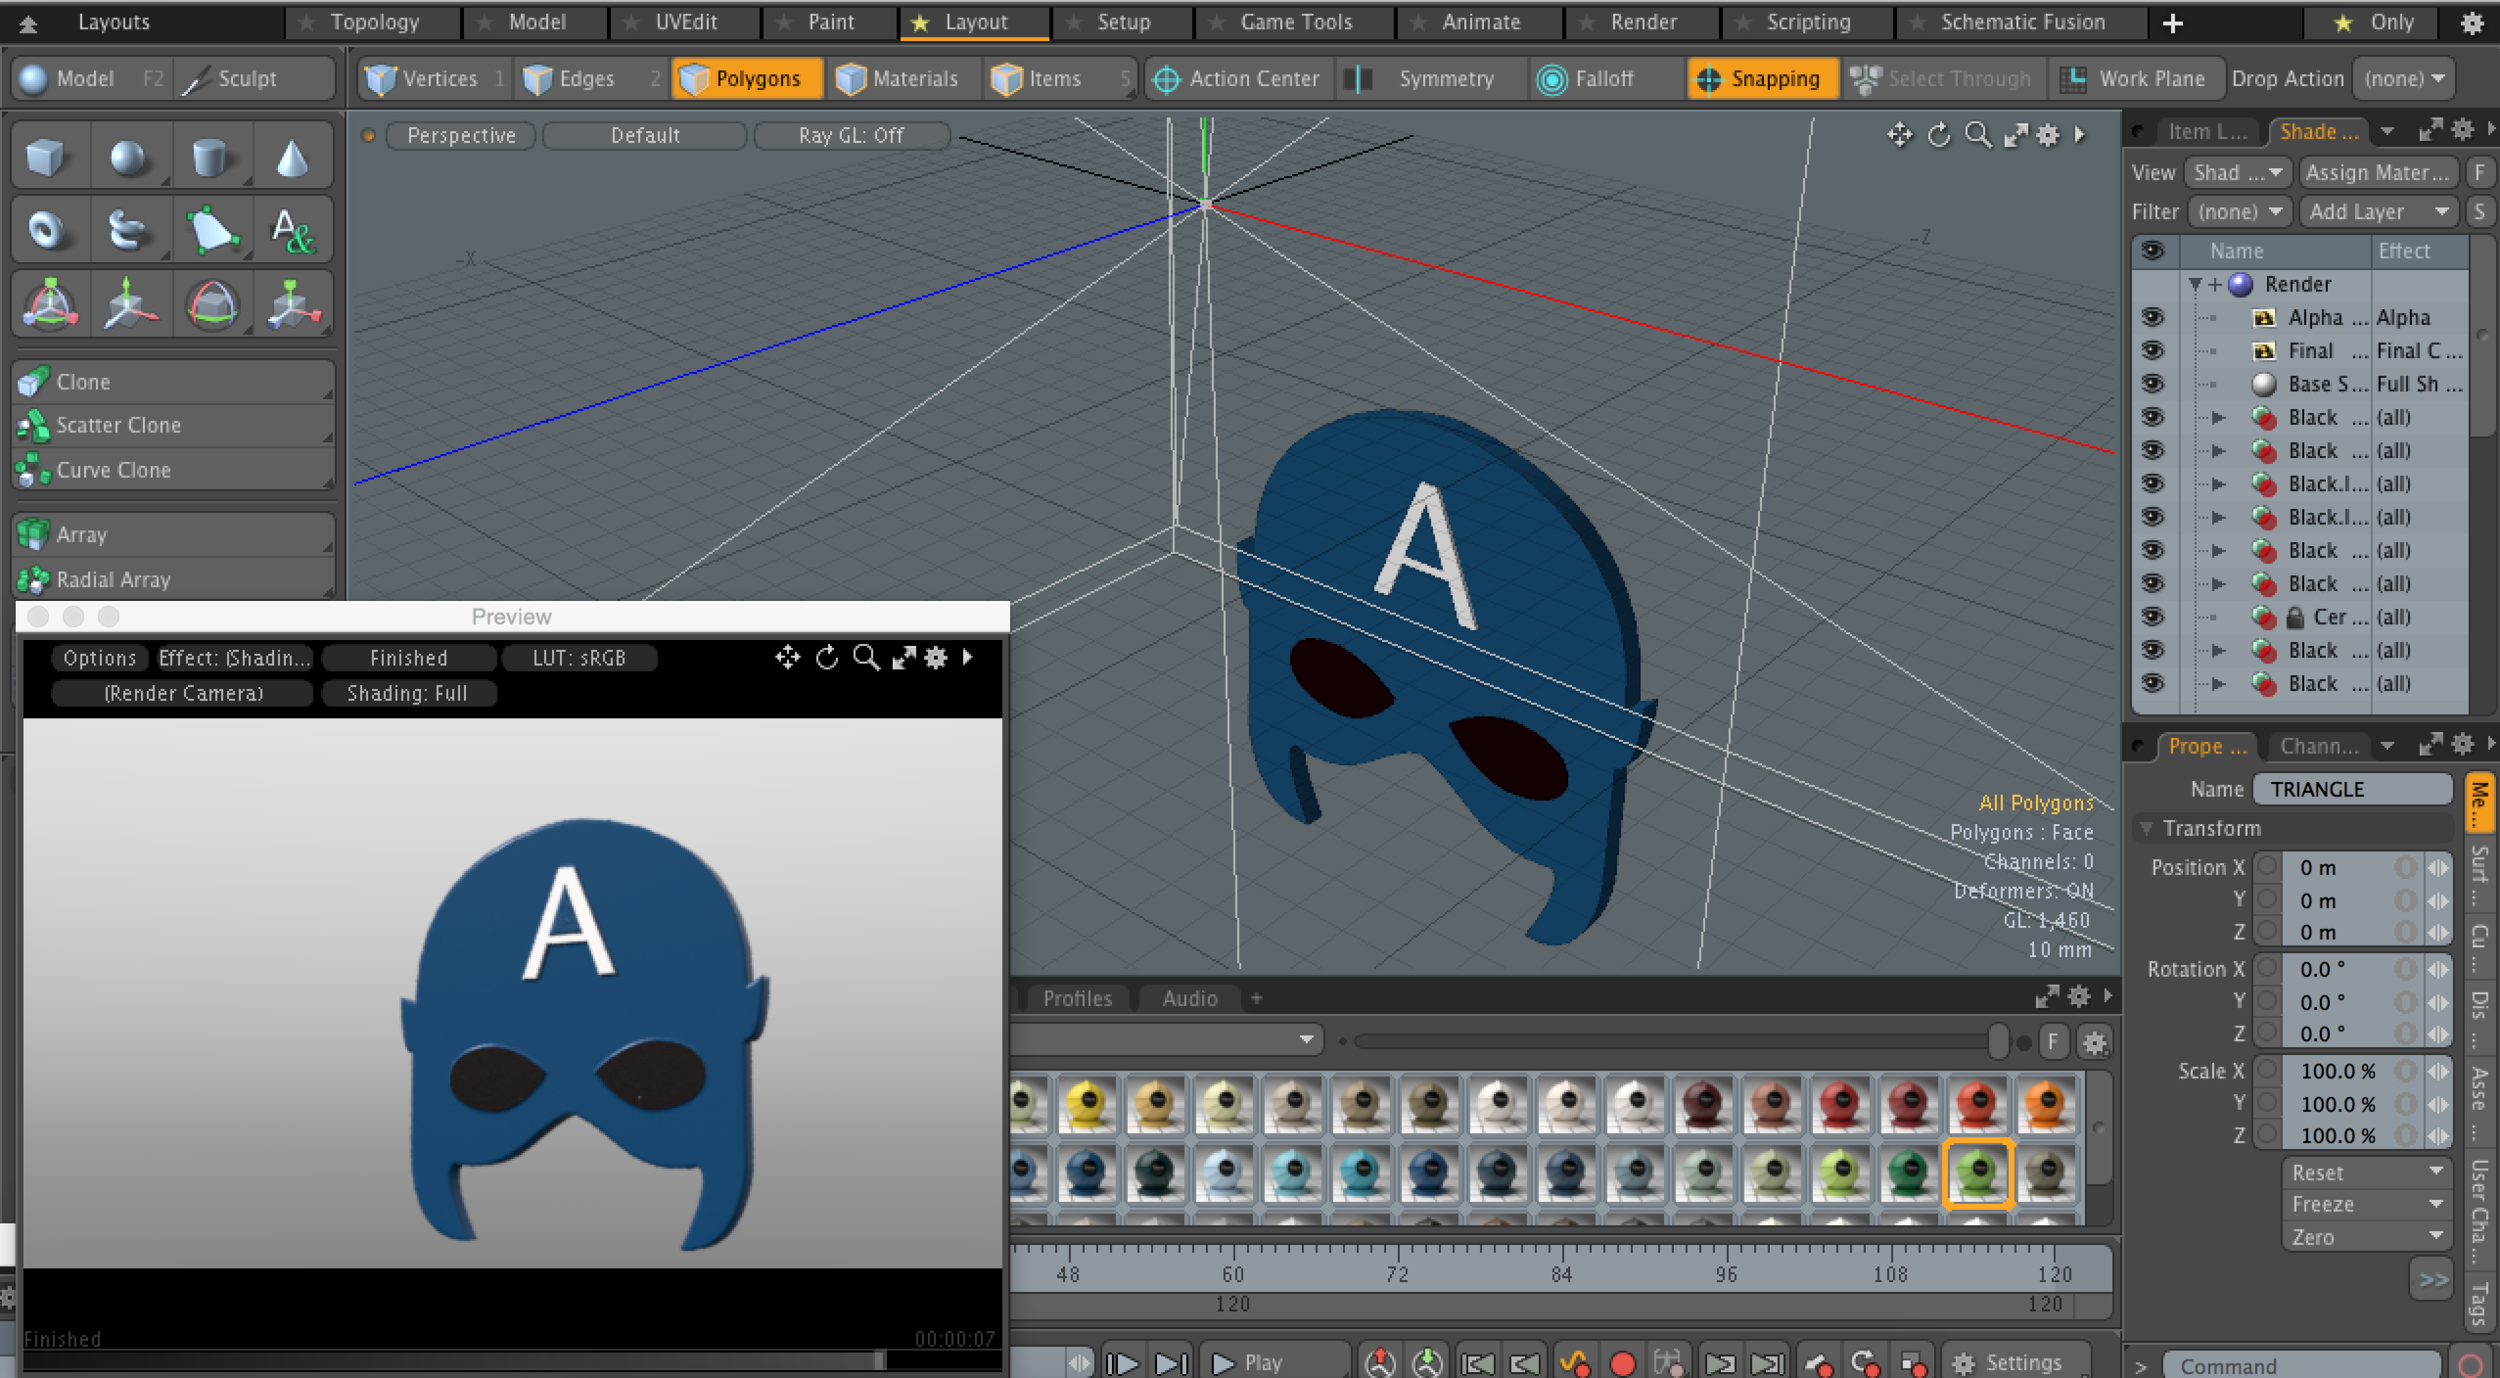Image resolution: width=2500 pixels, height=1378 pixels.
Task: Select the Sphere primitive tool
Action: 130,155
